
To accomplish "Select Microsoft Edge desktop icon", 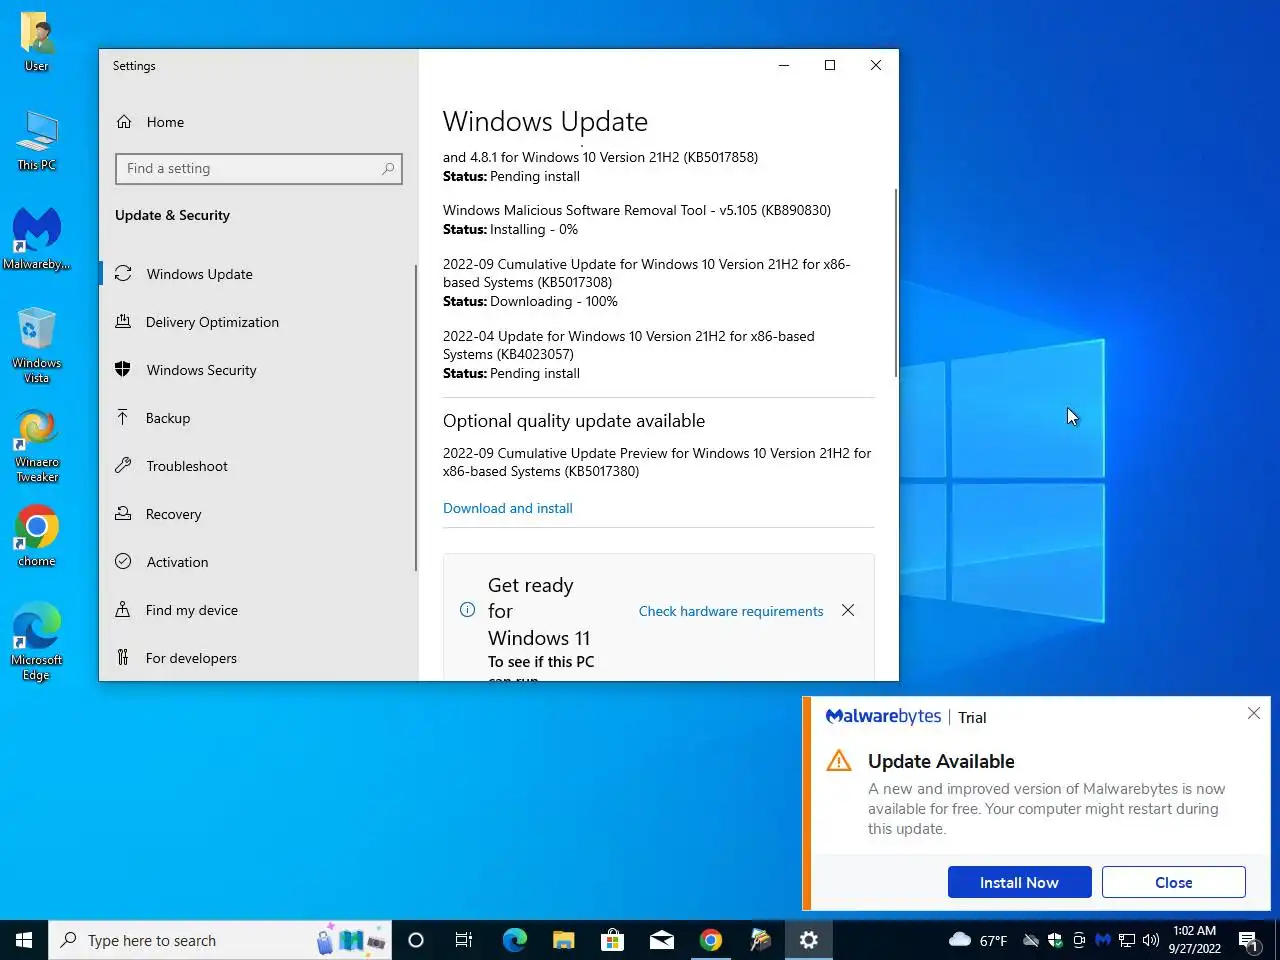I will 37,641.
